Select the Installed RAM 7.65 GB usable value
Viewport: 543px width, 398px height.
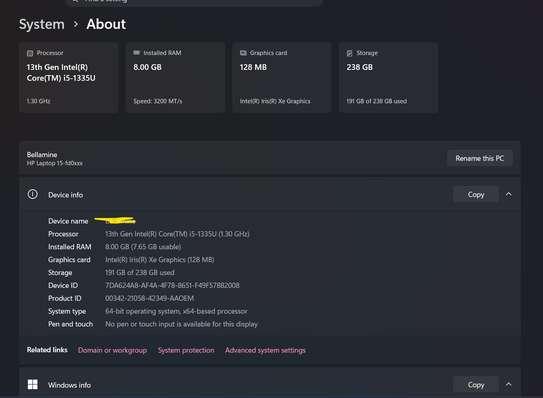click(x=143, y=247)
